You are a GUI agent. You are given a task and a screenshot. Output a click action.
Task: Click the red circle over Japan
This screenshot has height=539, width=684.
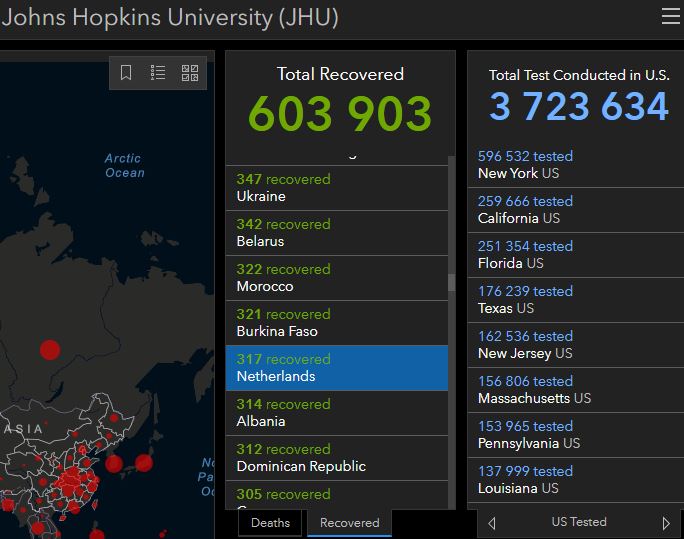pyautogui.click(x=144, y=463)
